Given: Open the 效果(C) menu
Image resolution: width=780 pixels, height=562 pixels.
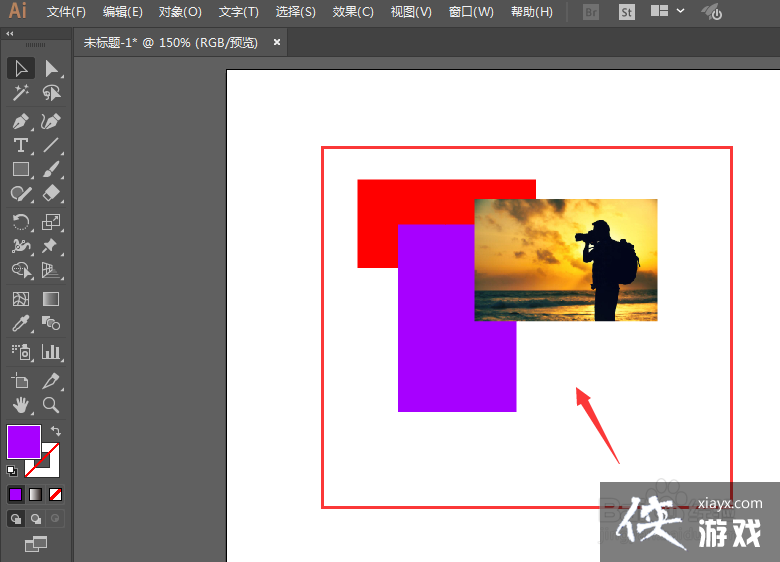Looking at the screenshot, I should point(353,12).
